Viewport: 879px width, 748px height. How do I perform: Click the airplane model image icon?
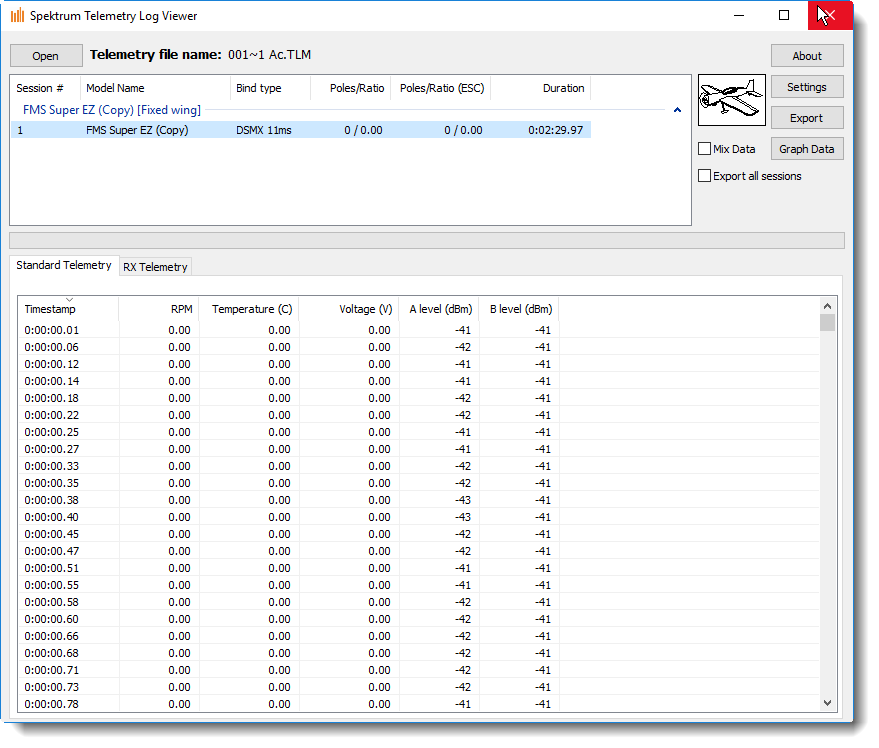pyautogui.click(x=731, y=99)
